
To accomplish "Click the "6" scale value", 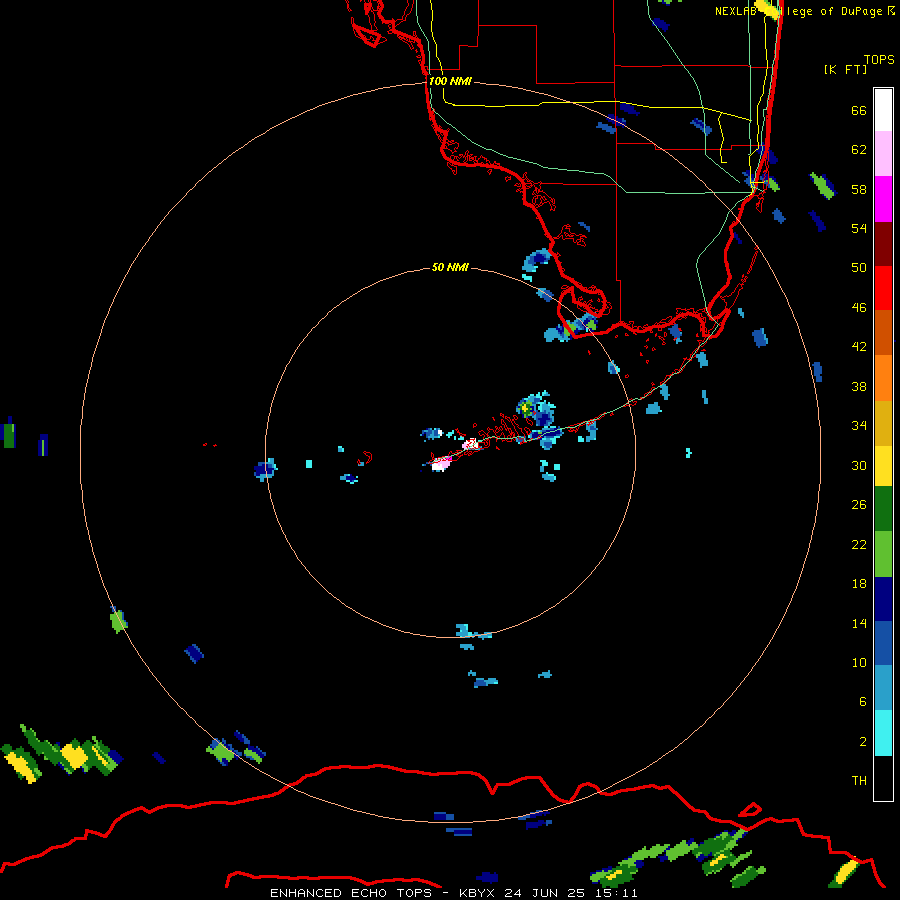I will pos(863,702).
